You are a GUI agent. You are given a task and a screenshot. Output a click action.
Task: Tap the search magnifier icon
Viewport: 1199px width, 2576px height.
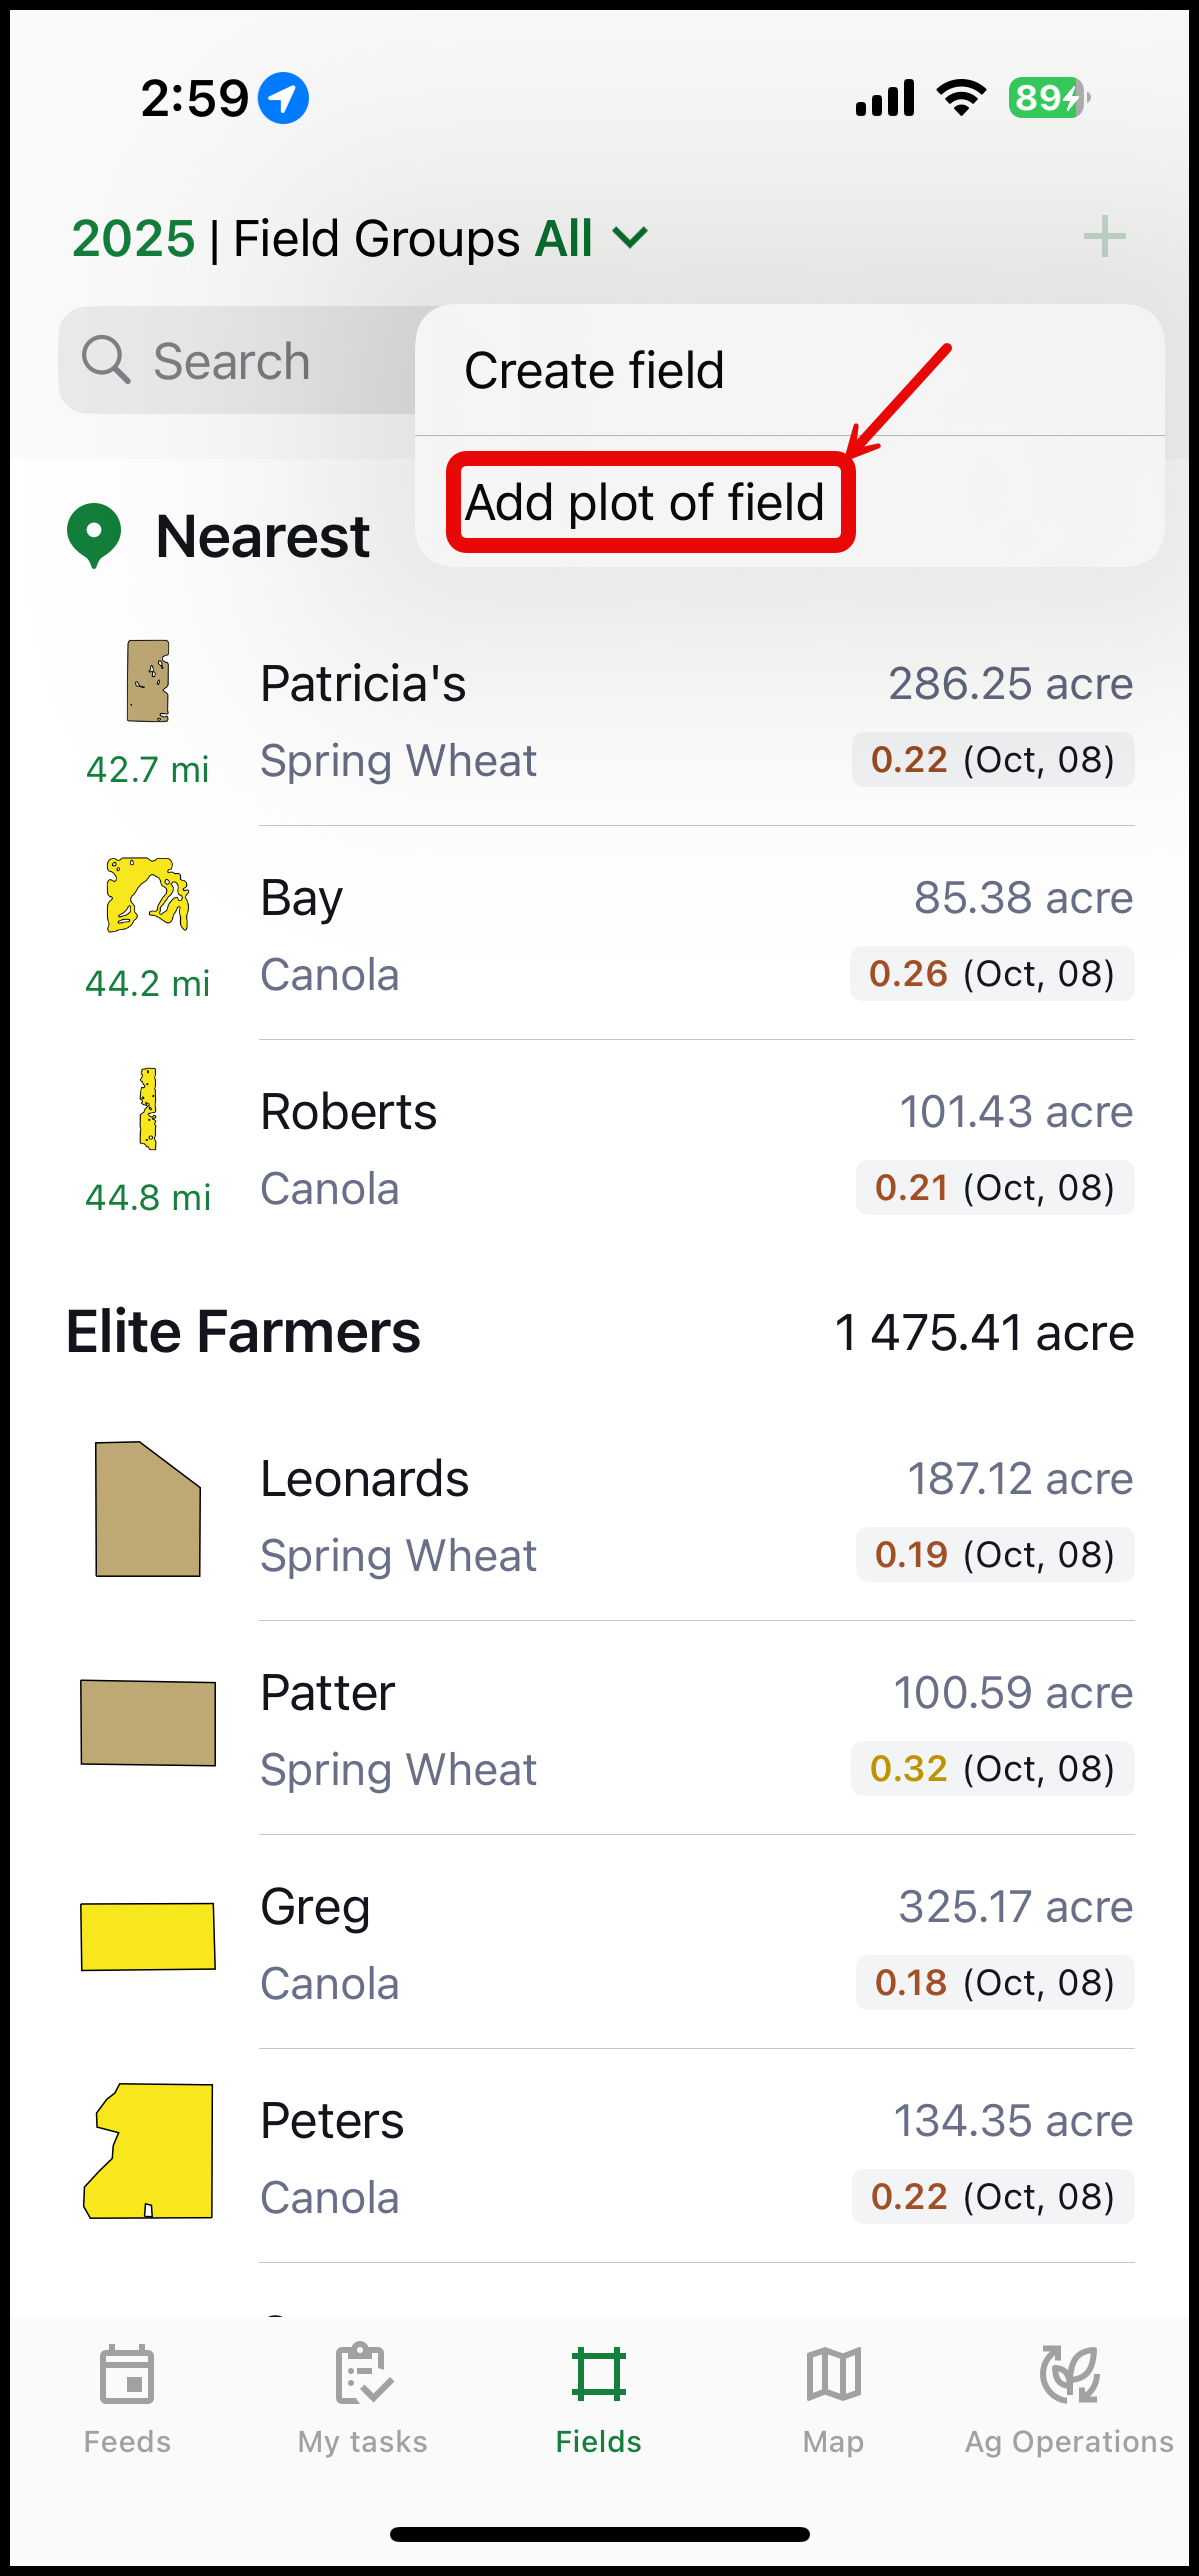pyautogui.click(x=105, y=360)
